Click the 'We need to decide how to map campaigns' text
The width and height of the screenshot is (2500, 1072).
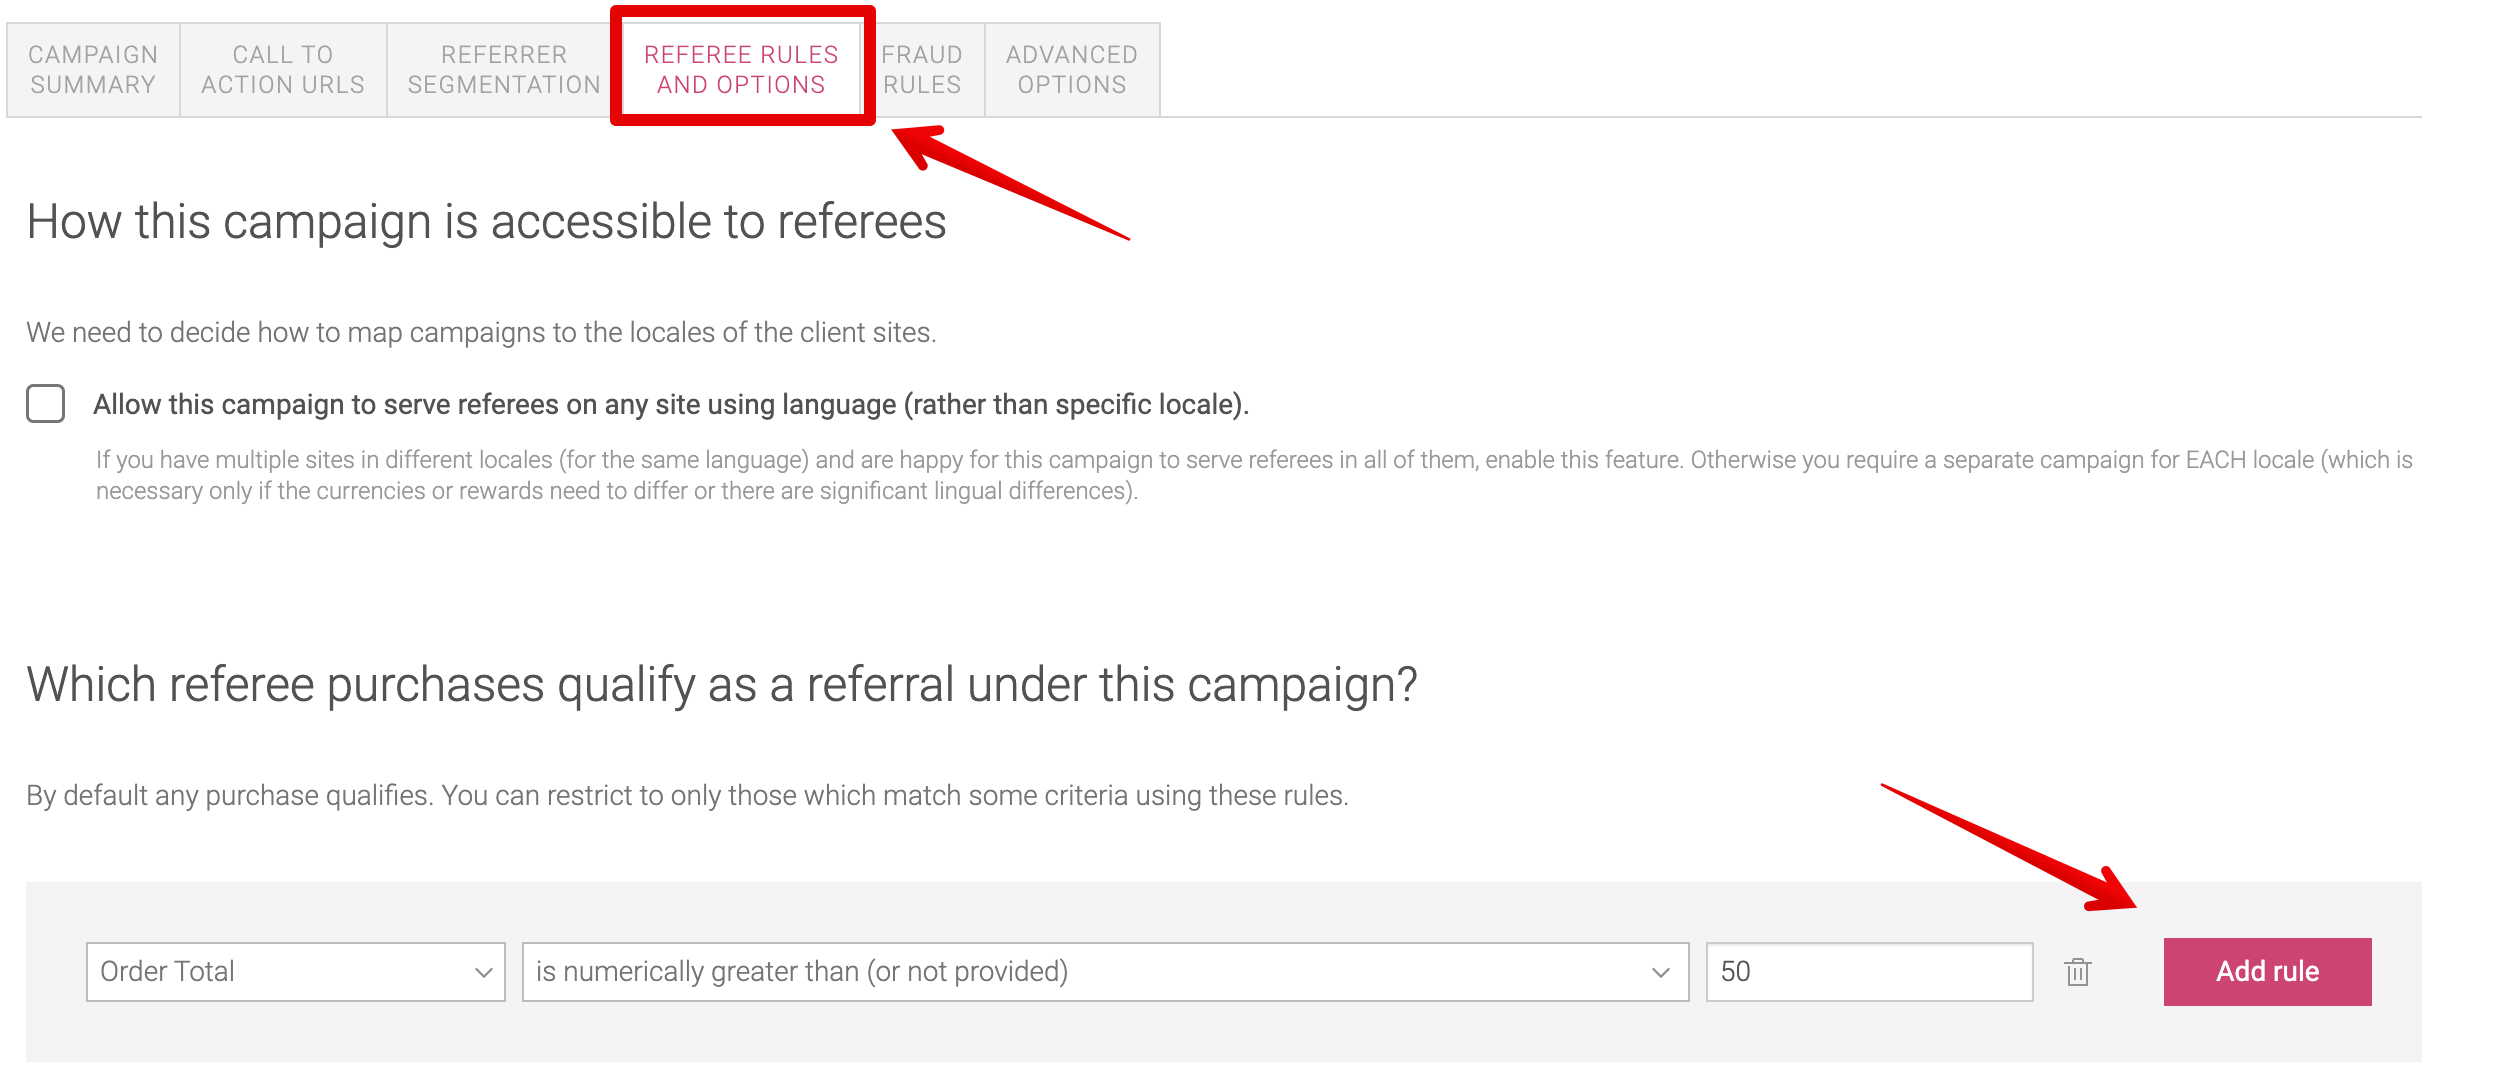(x=481, y=333)
